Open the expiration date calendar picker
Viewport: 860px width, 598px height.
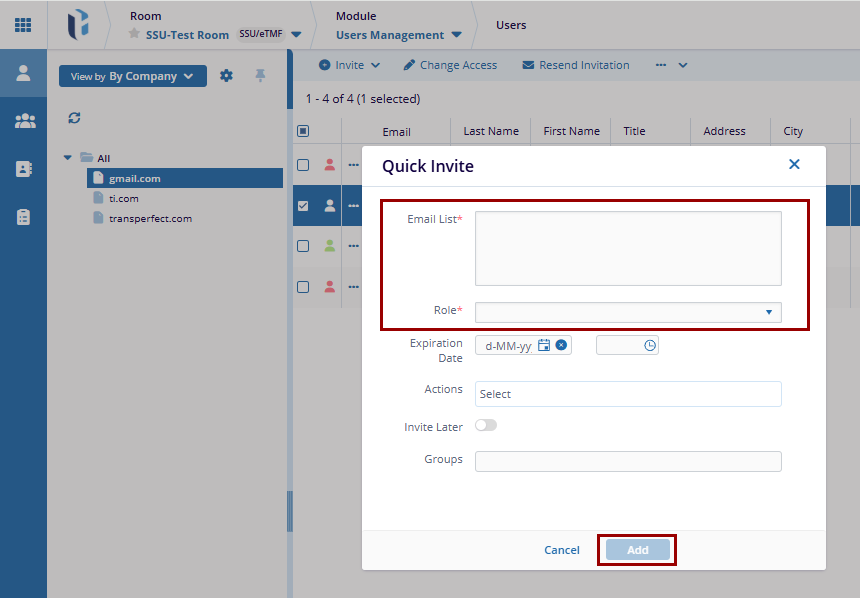(x=544, y=345)
